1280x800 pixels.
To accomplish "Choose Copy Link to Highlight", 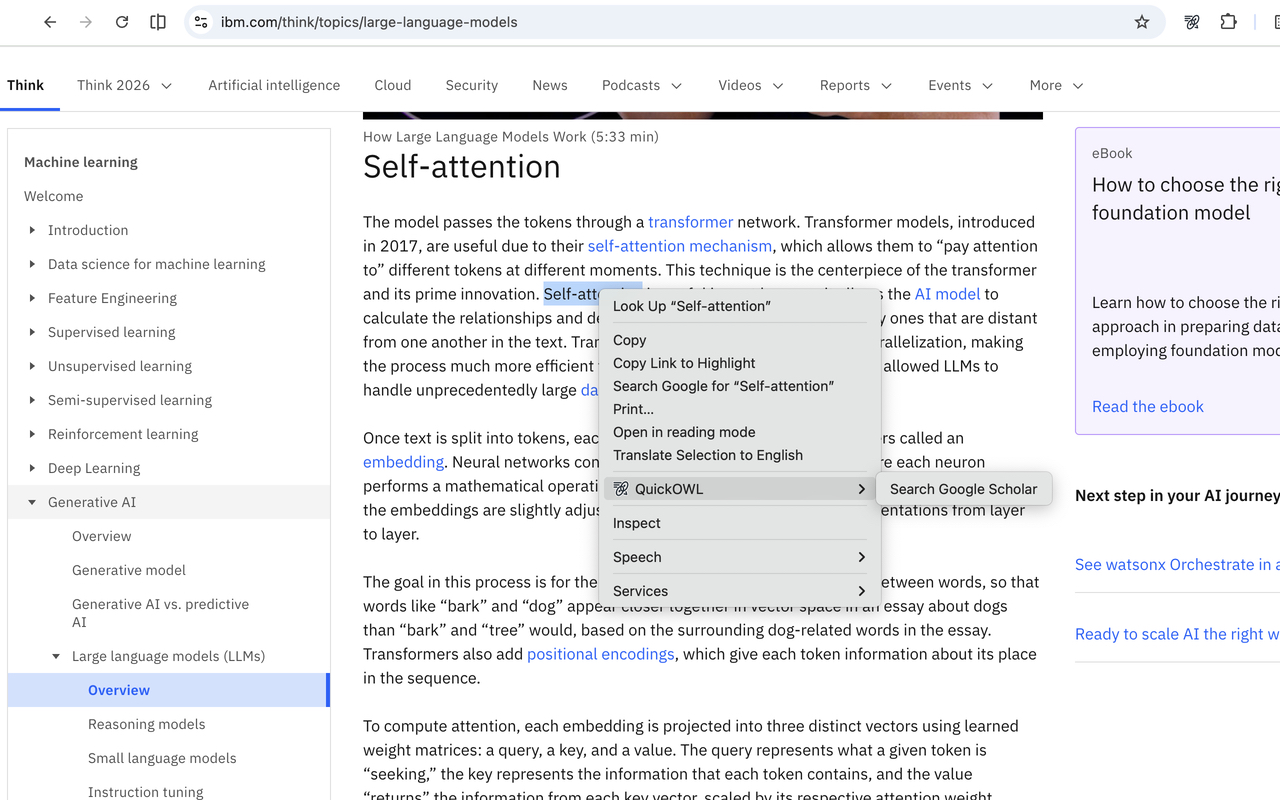I will coord(740,363).
